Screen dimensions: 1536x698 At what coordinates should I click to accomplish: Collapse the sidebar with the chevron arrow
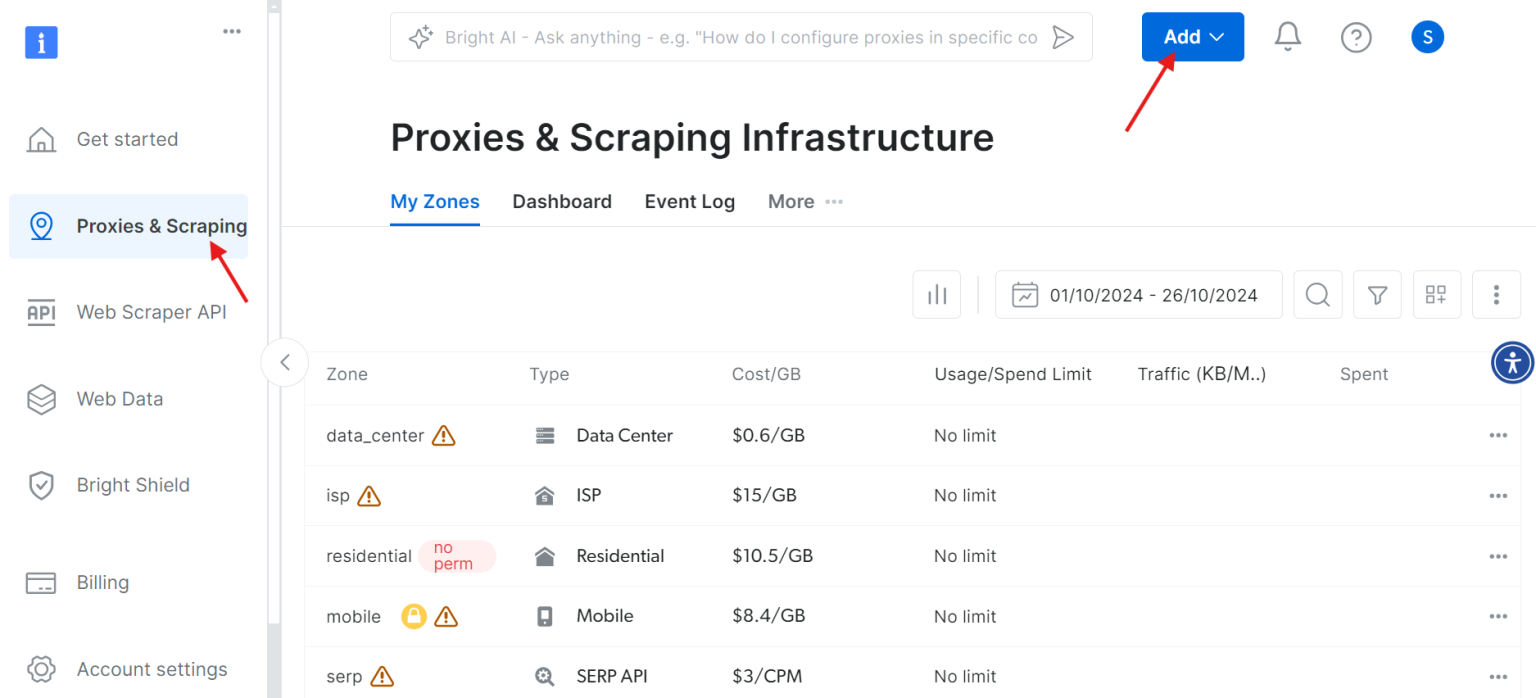tap(285, 362)
